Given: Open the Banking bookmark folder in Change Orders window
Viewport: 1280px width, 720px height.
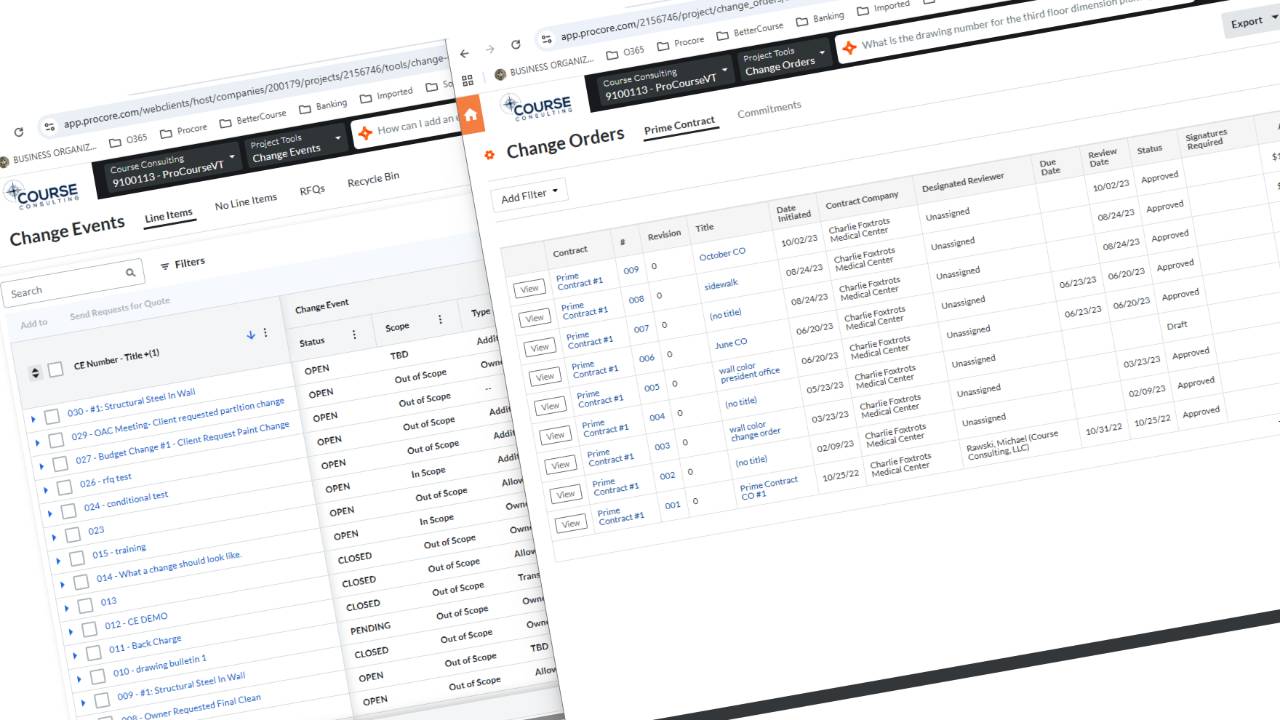Looking at the screenshot, I should tap(820, 18).
